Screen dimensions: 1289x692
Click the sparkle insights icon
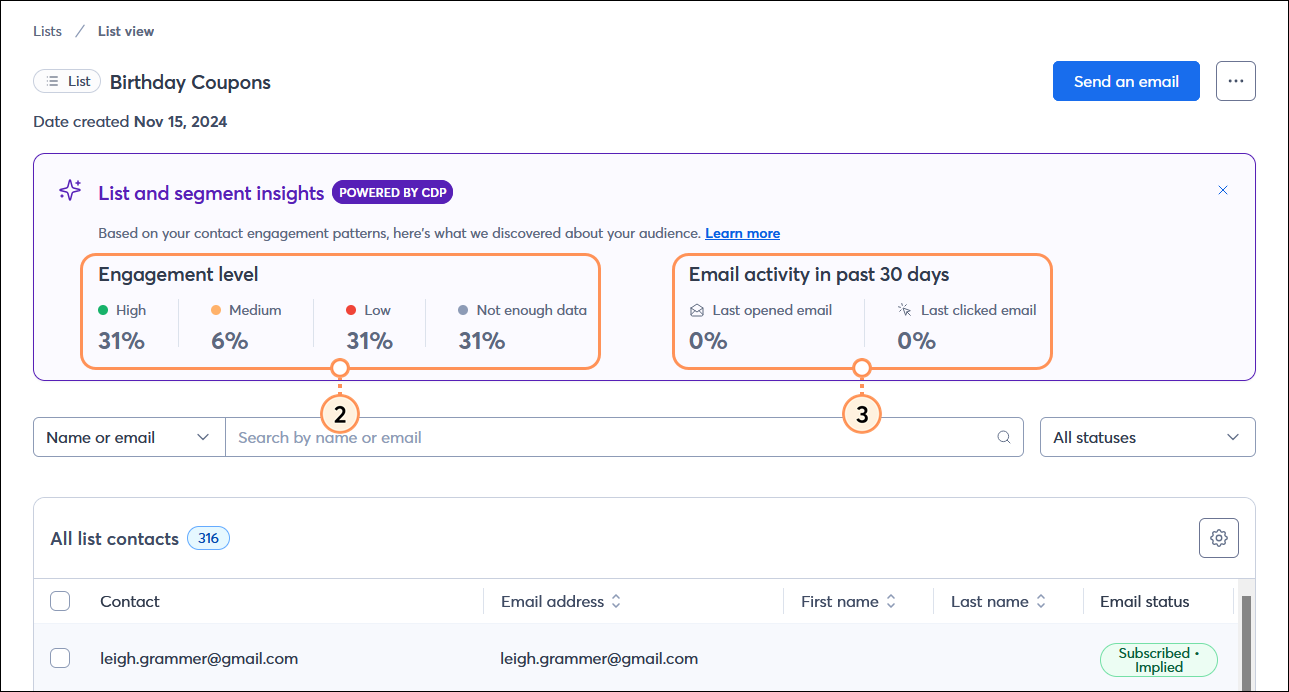click(69, 190)
